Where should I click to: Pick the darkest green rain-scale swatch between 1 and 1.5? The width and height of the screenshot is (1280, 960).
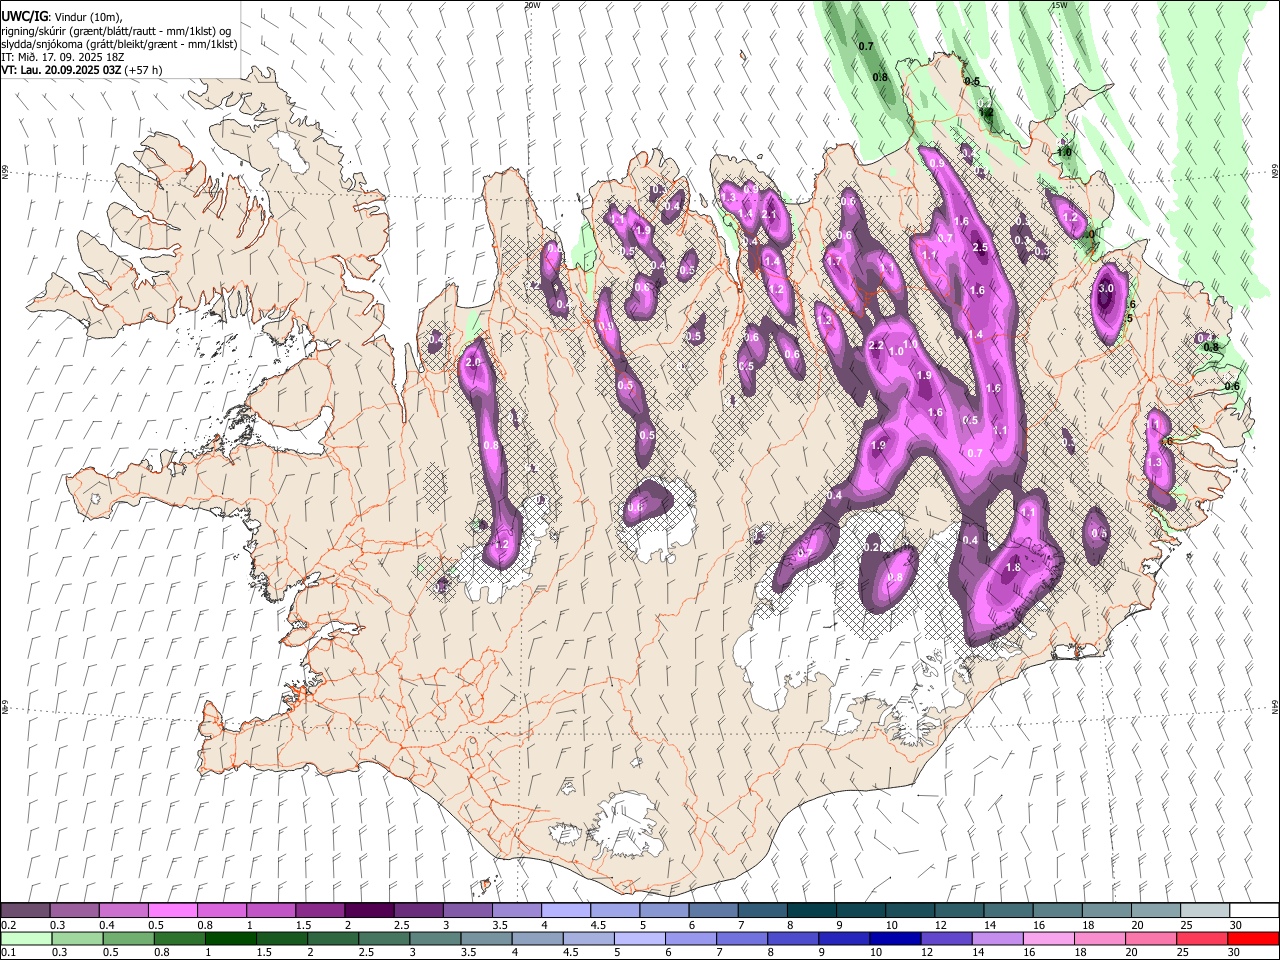tap(231, 938)
